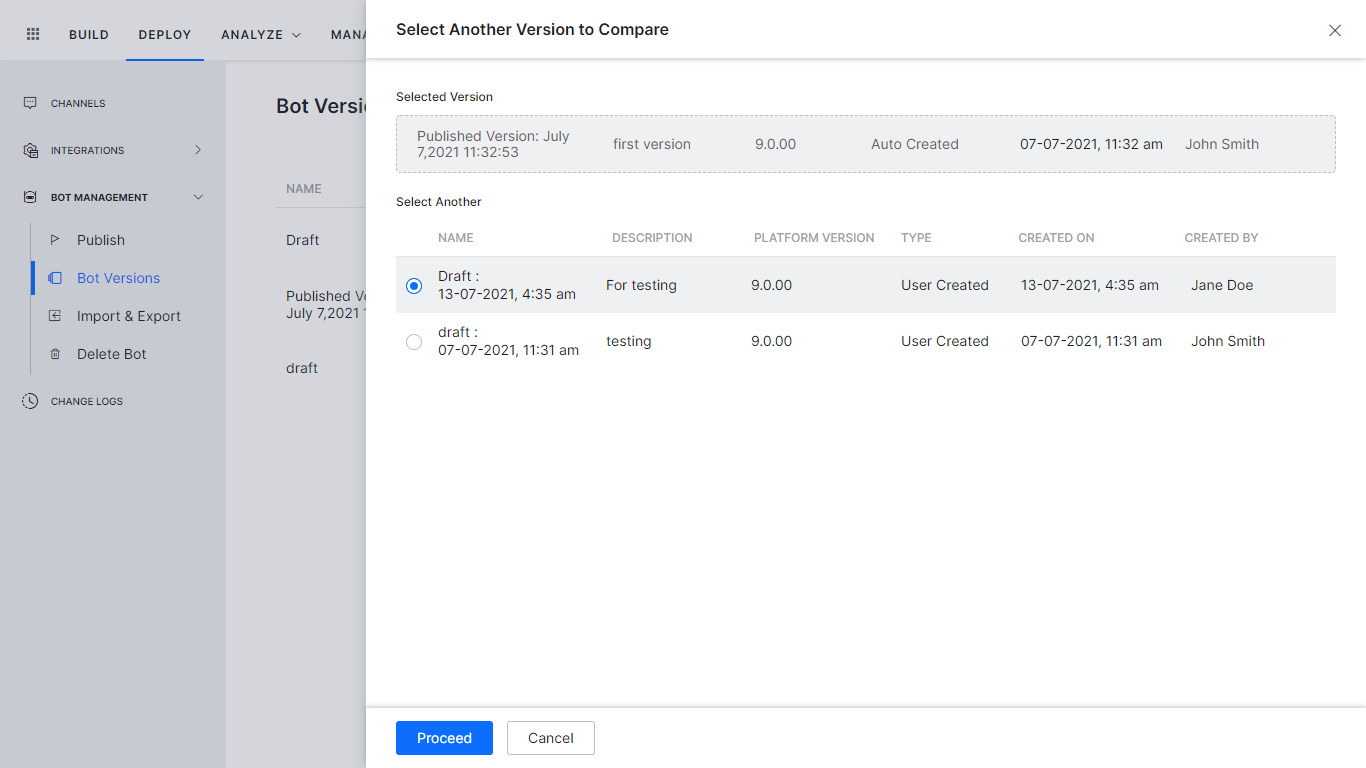Click the Integrations icon
The height and width of the screenshot is (768, 1366).
(30, 150)
